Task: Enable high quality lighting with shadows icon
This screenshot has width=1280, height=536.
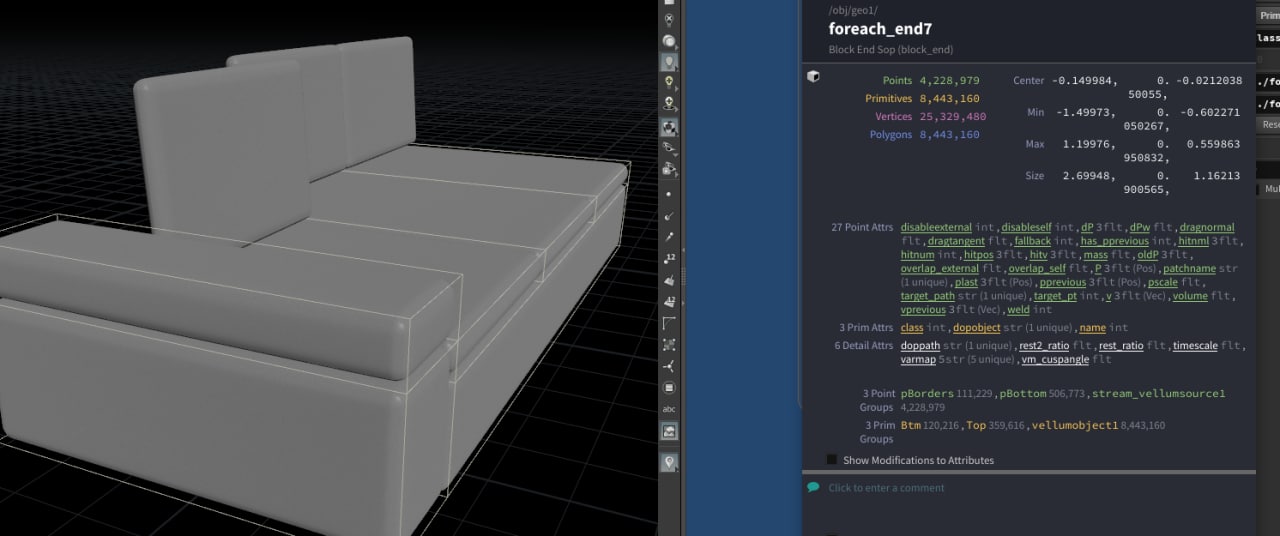Action: [669, 104]
